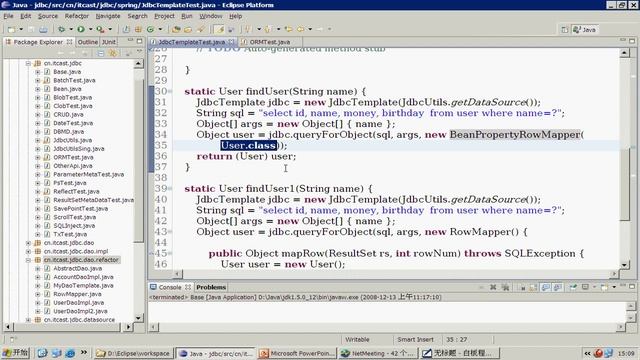Click Collapse All in Package Explorer
The image size is (640, 360).
click(x=100, y=53)
